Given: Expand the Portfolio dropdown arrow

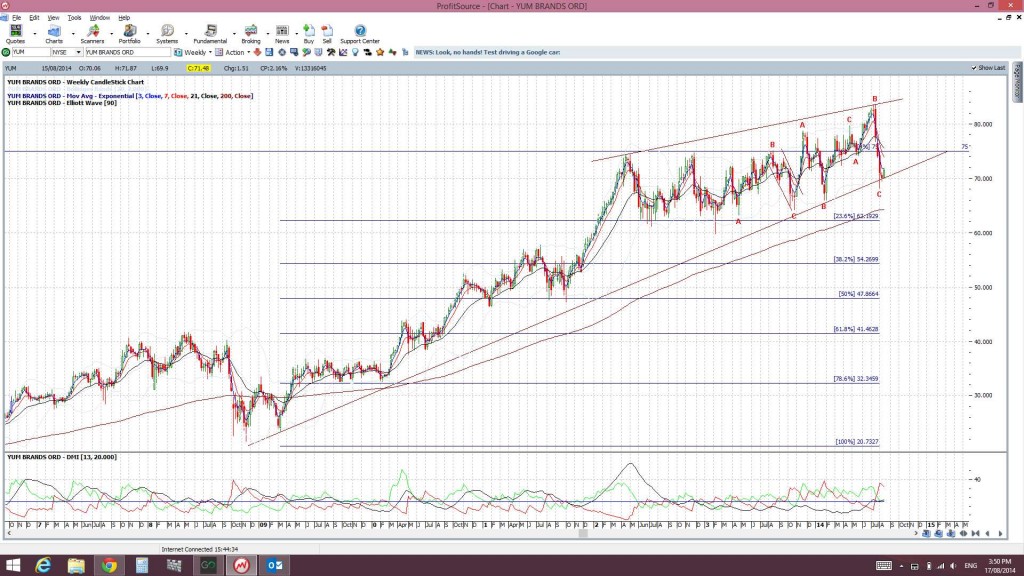Looking at the screenshot, I should coord(148,33).
